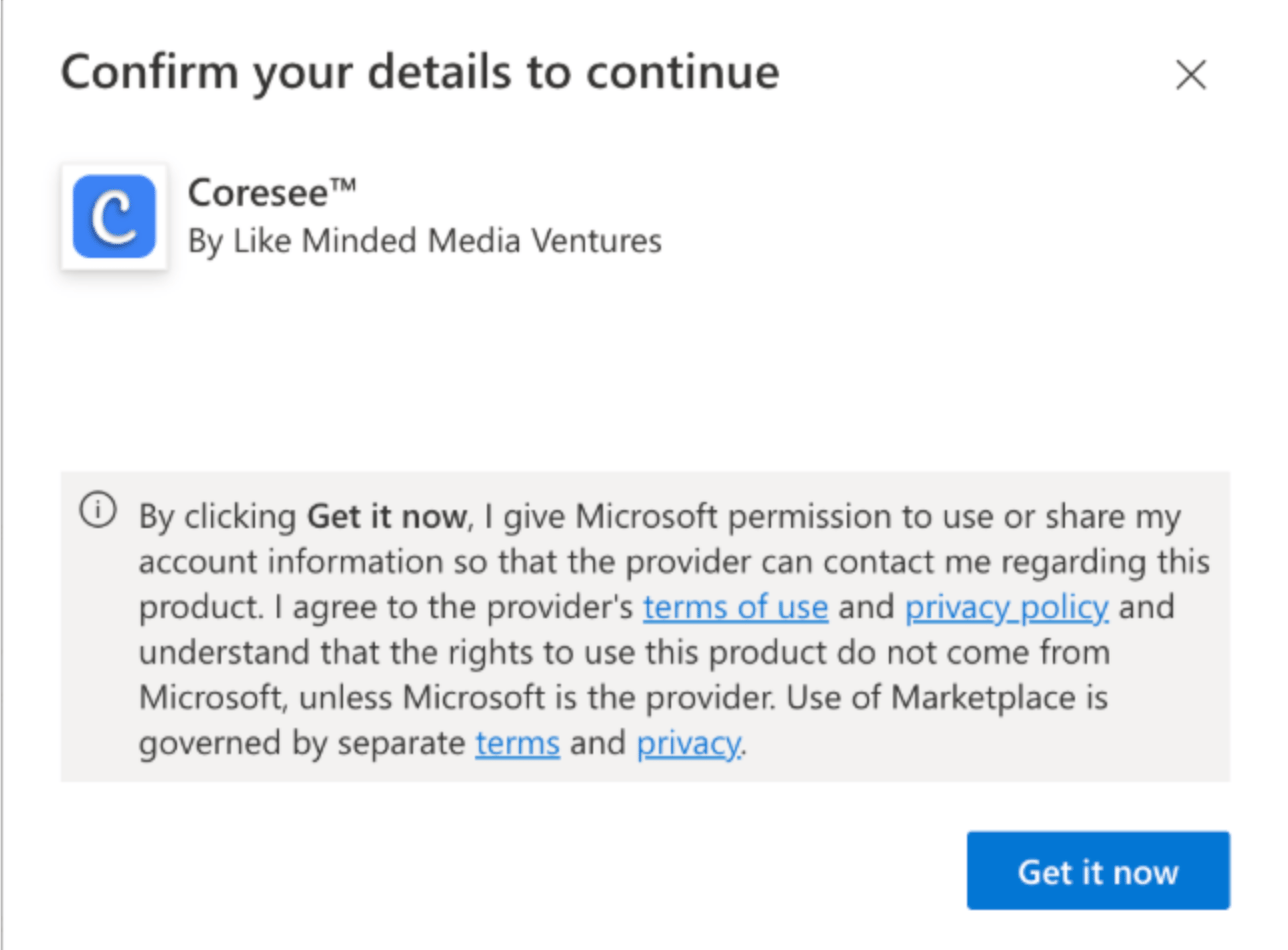This screenshot has height=950, width=1288.
Task: Open the Marketplace terms link
Action: pyautogui.click(x=517, y=743)
